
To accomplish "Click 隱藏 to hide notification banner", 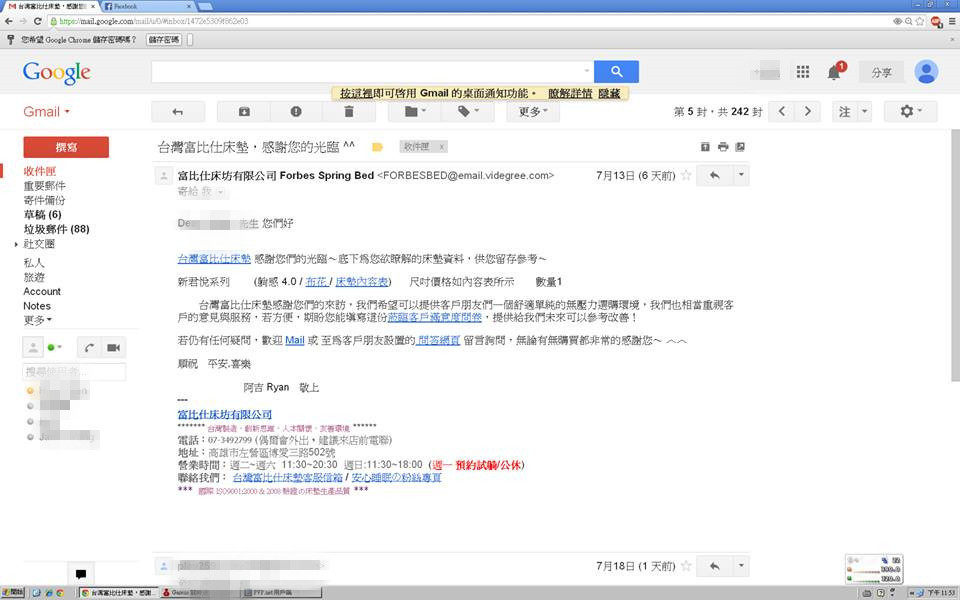I will tap(609, 94).
